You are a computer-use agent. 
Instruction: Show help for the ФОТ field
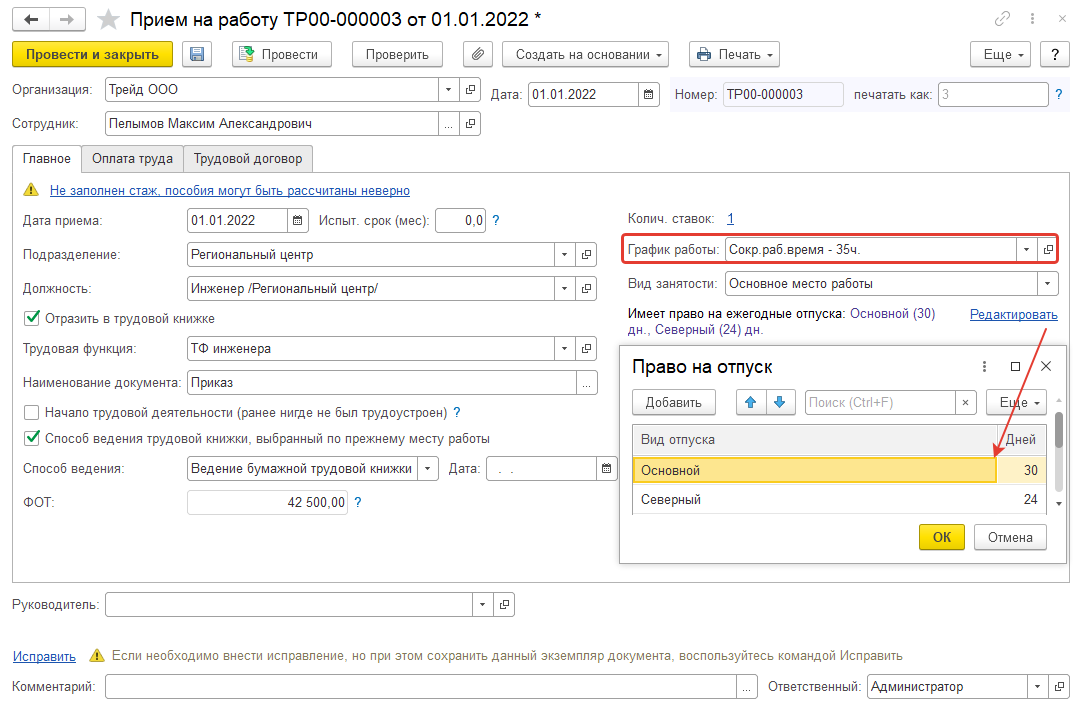click(x=358, y=502)
